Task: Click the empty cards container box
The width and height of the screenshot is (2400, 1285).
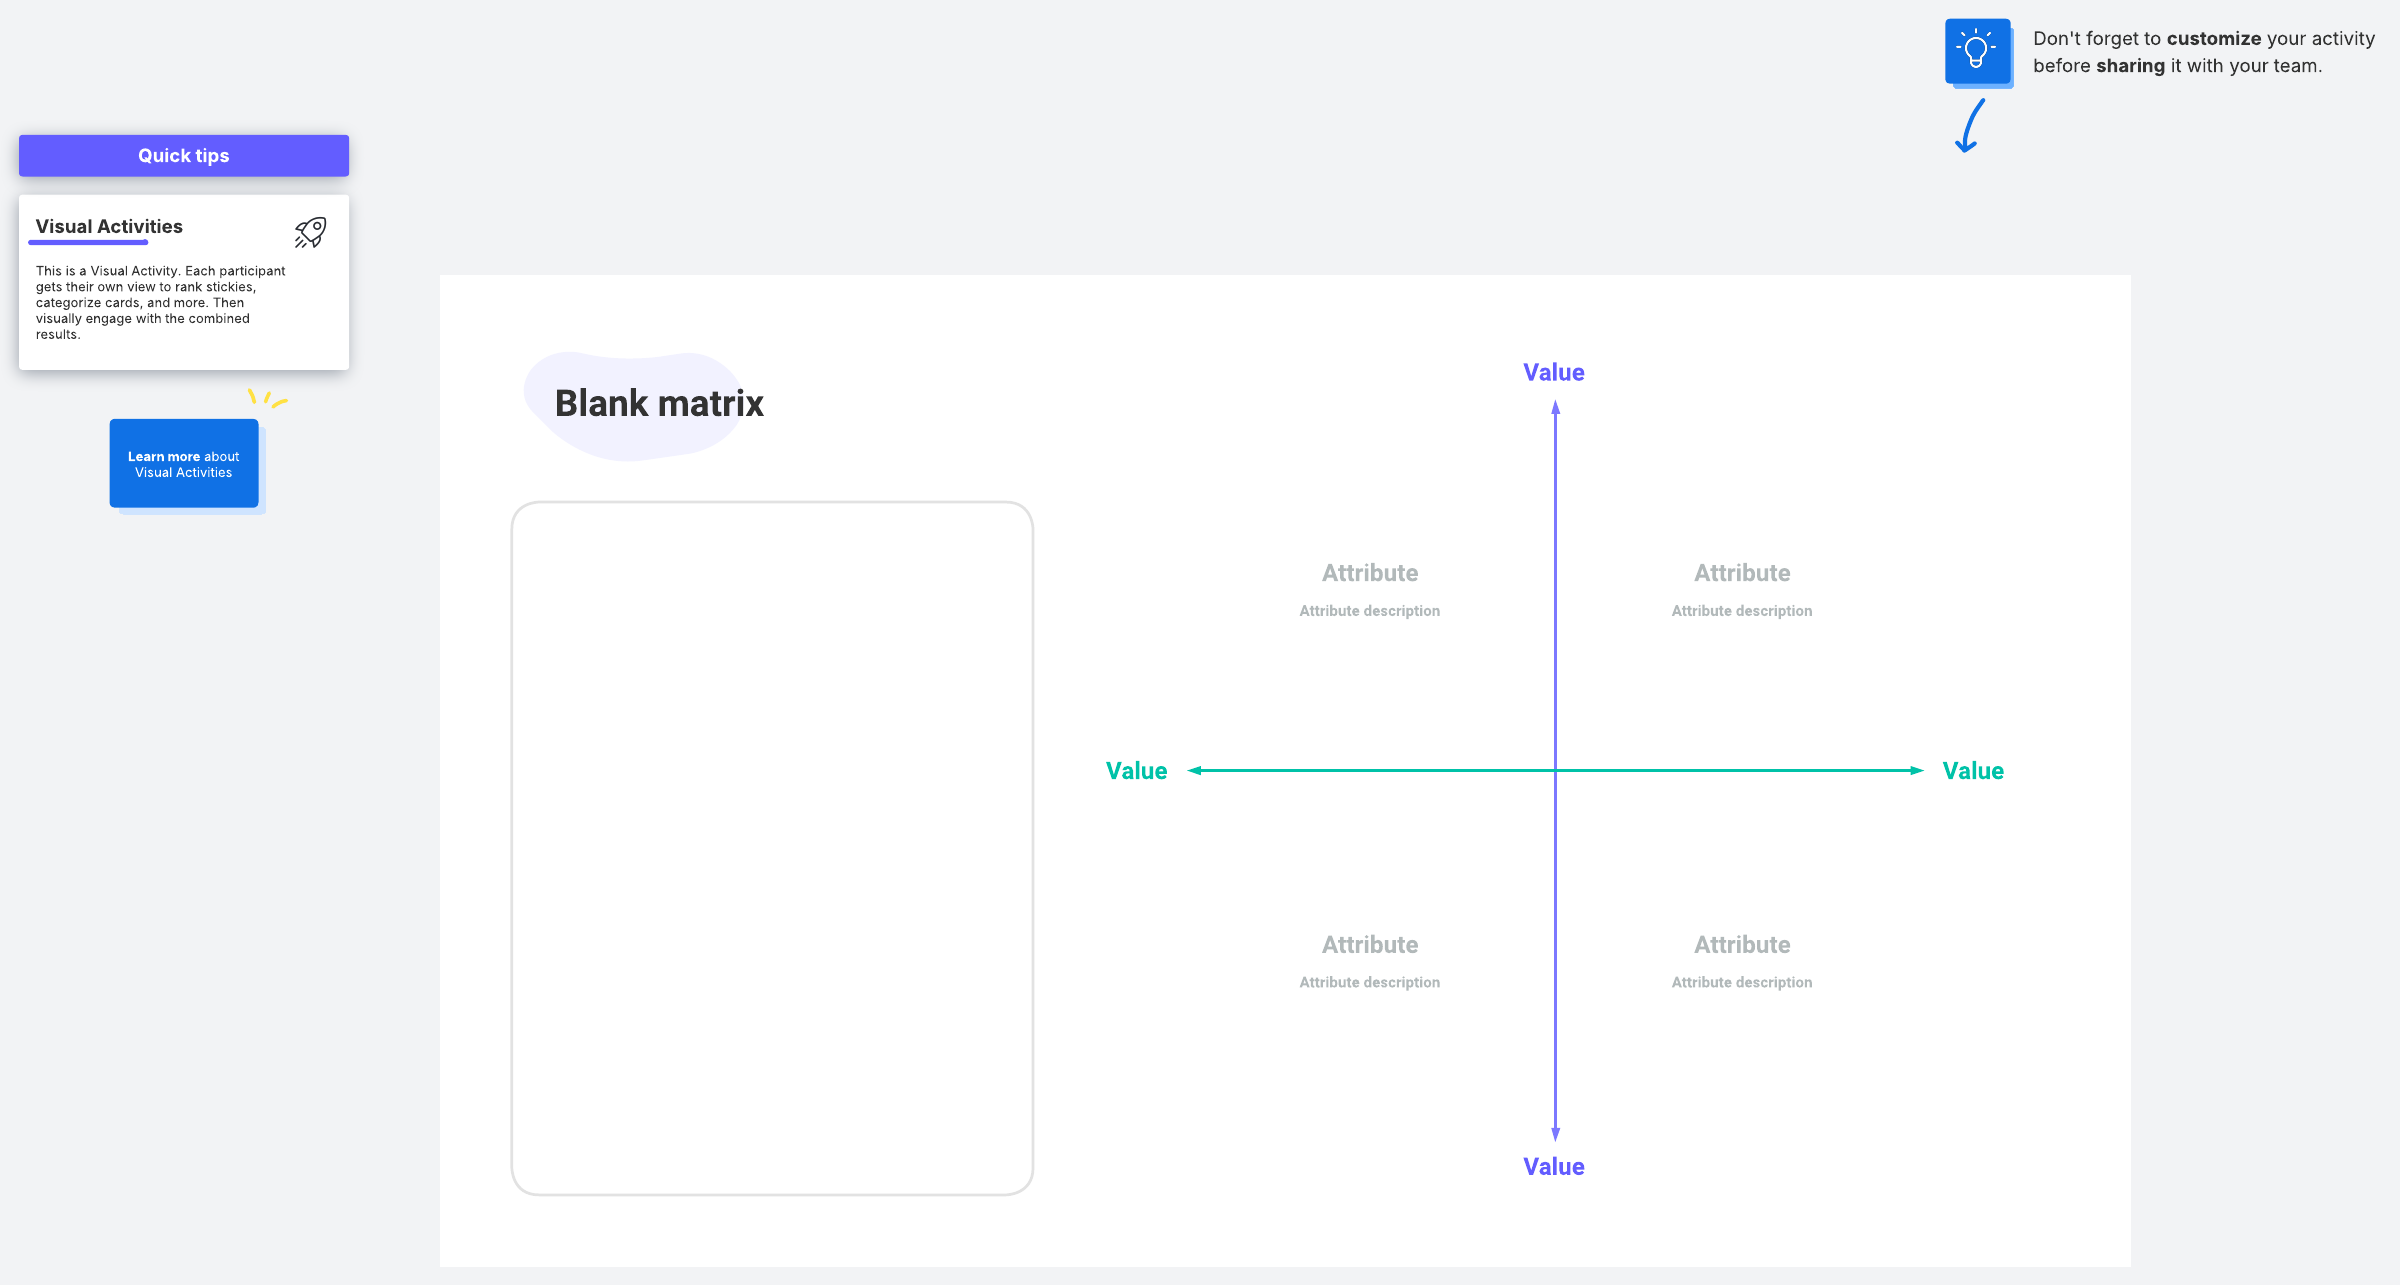Action: pyautogui.click(x=772, y=848)
